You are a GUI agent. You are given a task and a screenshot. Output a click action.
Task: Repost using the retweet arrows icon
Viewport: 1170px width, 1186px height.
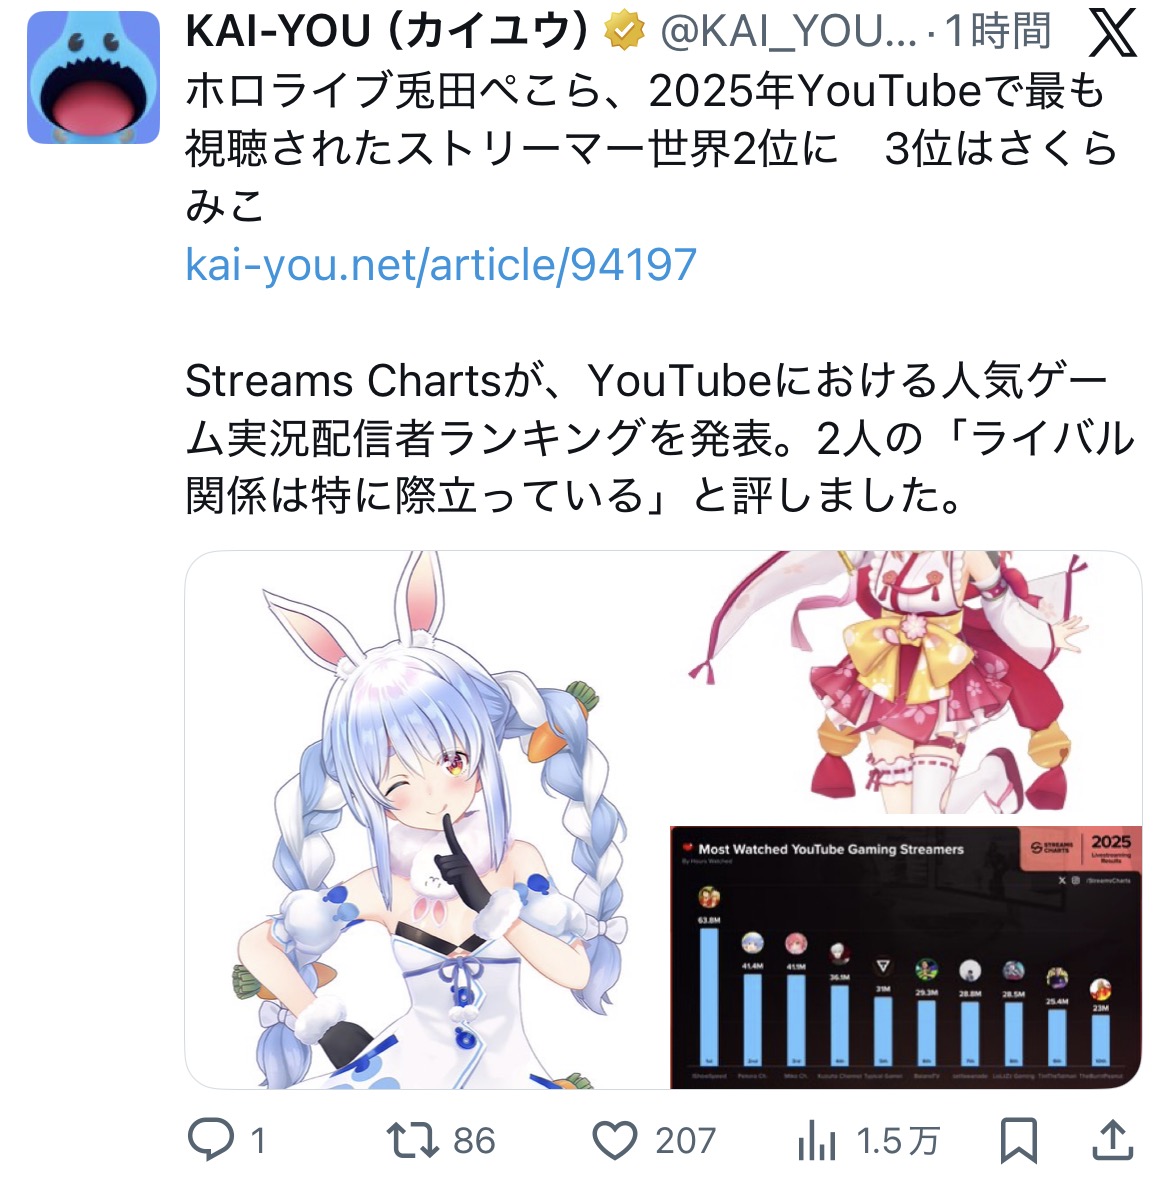tap(412, 1140)
